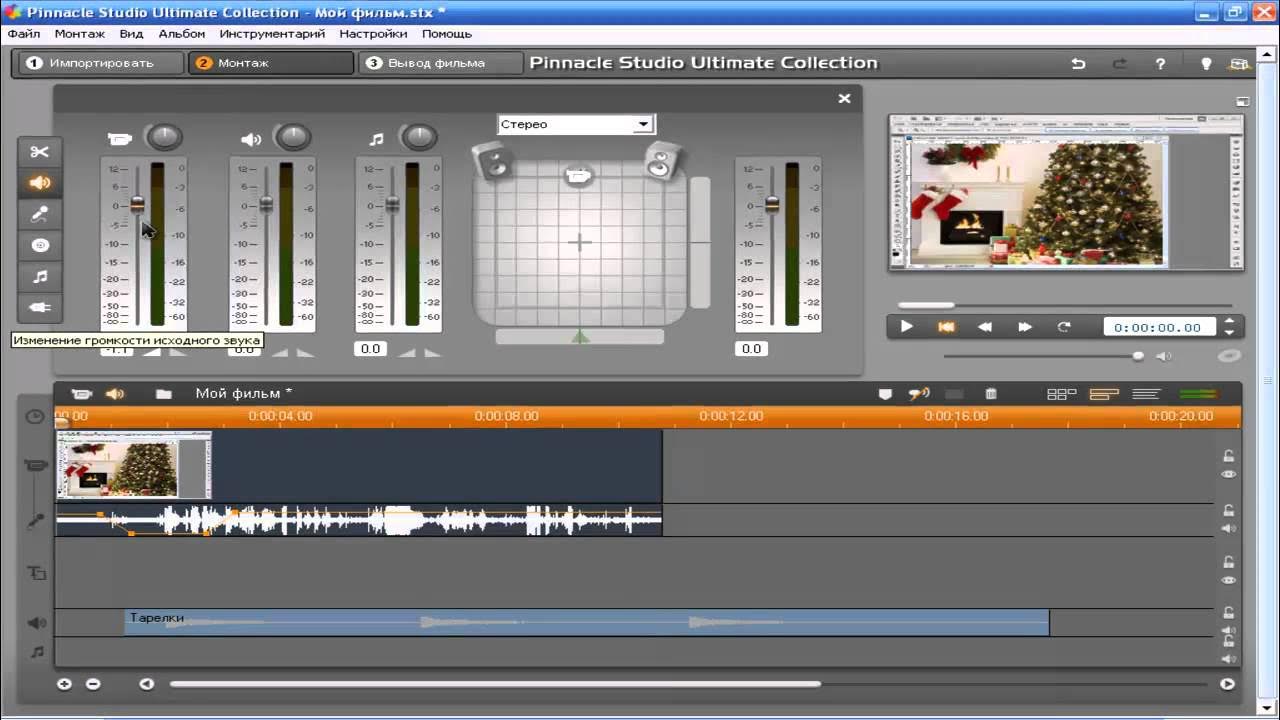Toggle video track lock icon
1280x720 pixels.
(1228, 456)
